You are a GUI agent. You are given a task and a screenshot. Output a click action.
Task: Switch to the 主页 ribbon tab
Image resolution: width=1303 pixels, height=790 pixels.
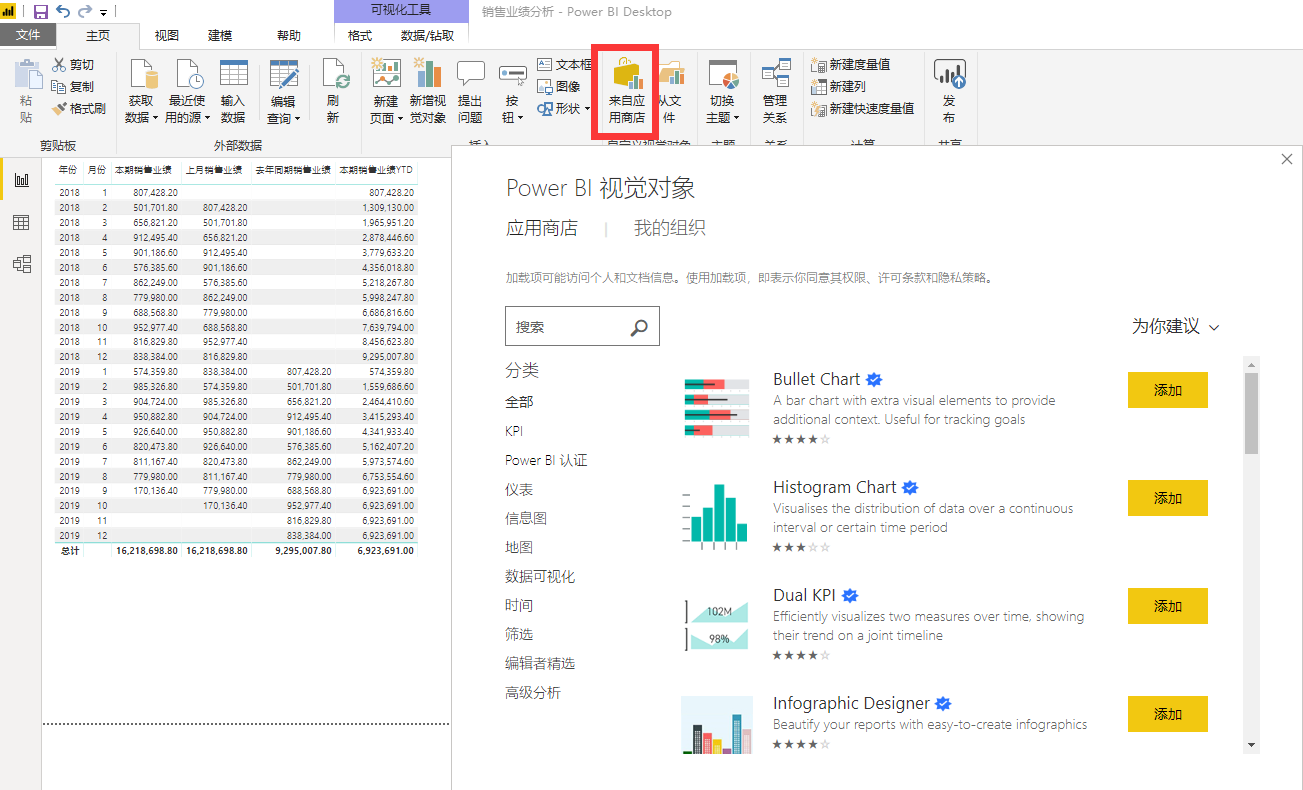coord(98,35)
